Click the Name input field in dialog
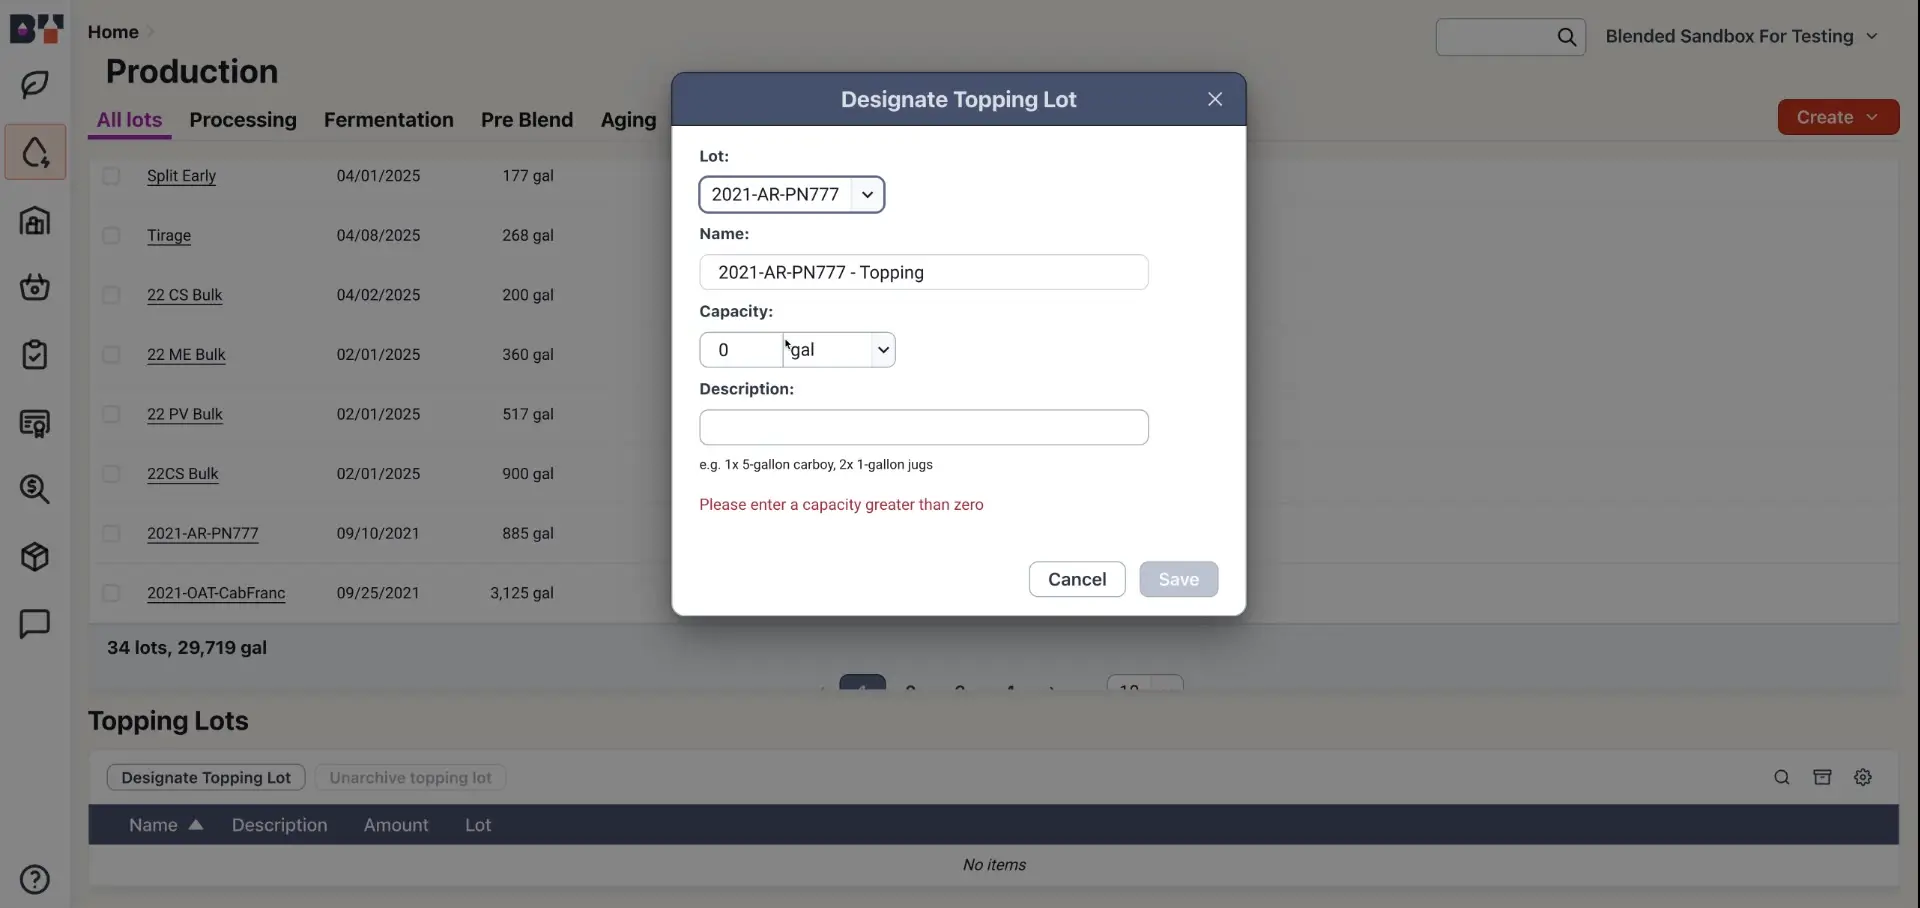 [x=924, y=272]
